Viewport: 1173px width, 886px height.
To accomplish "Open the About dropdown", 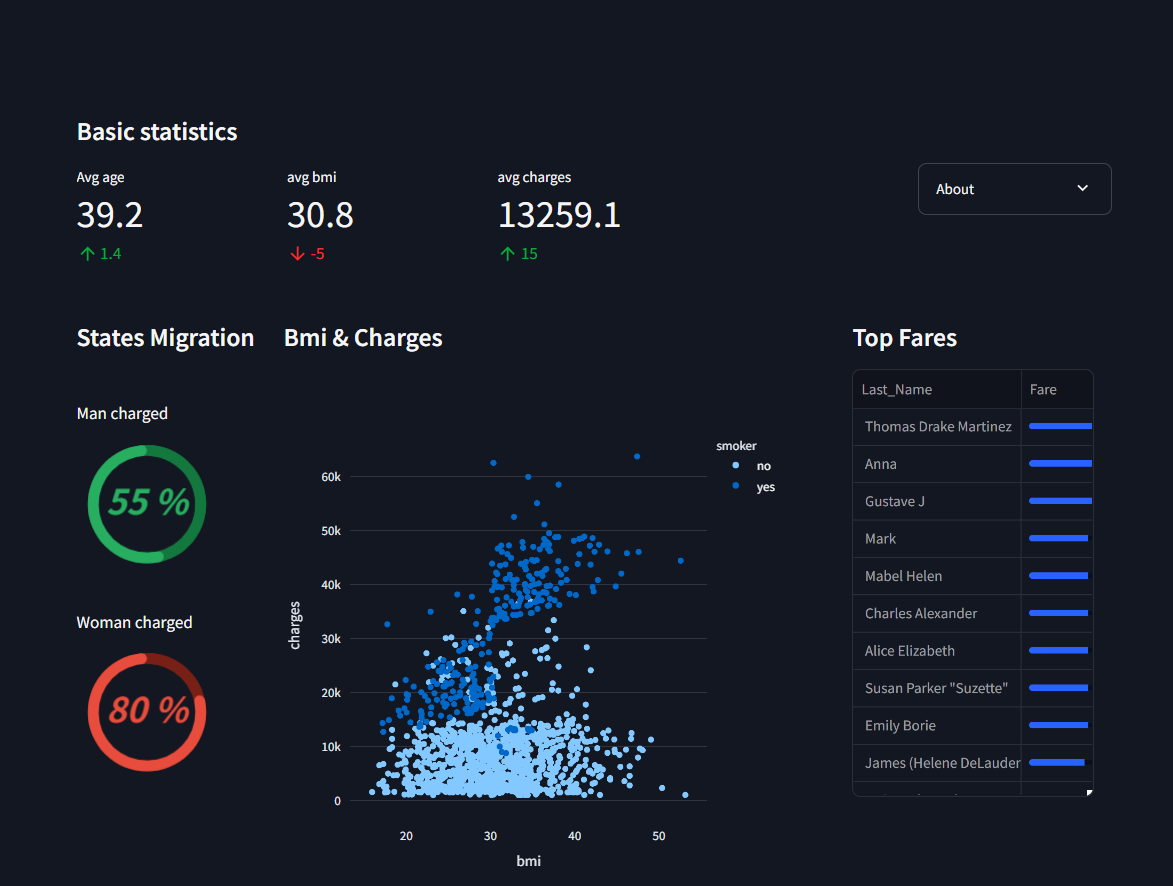I will pyautogui.click(x=1014, y=189).
